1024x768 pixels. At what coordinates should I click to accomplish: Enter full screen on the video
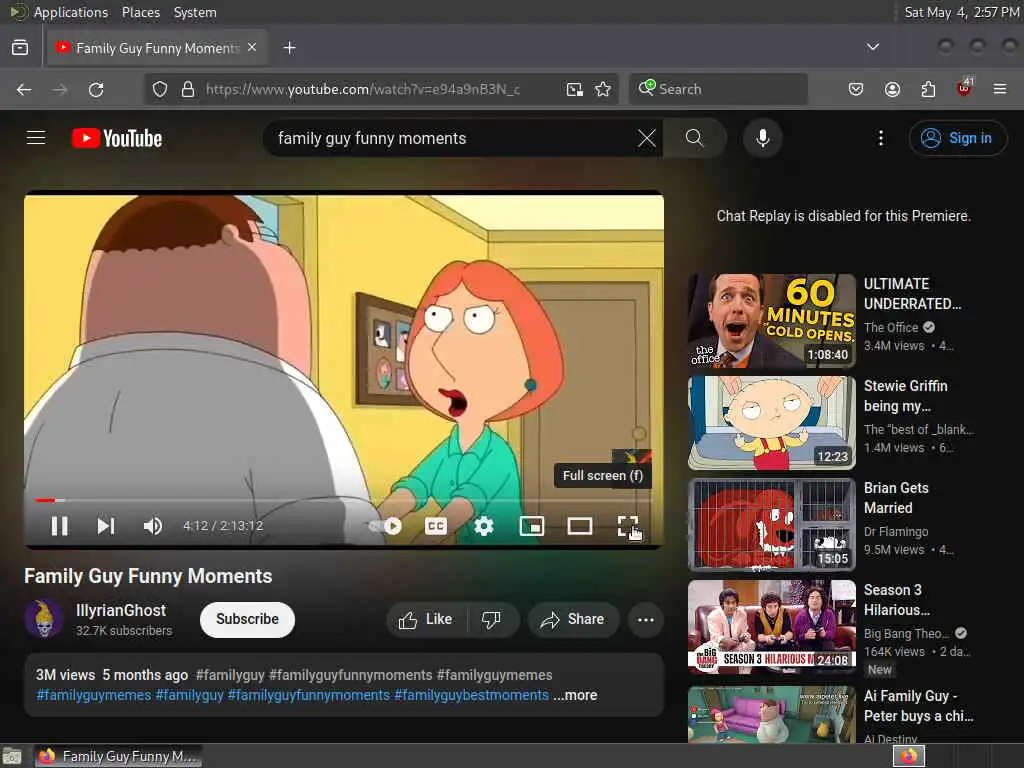[628, 526]
